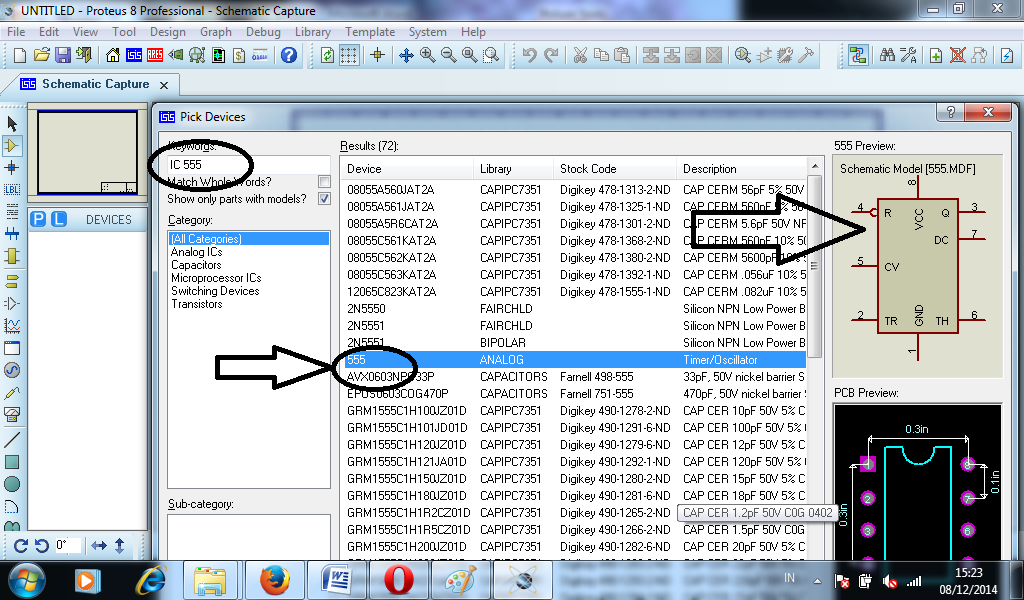
Task: Toggle the Match Whole Words checkbox
Action: (324, 182)
